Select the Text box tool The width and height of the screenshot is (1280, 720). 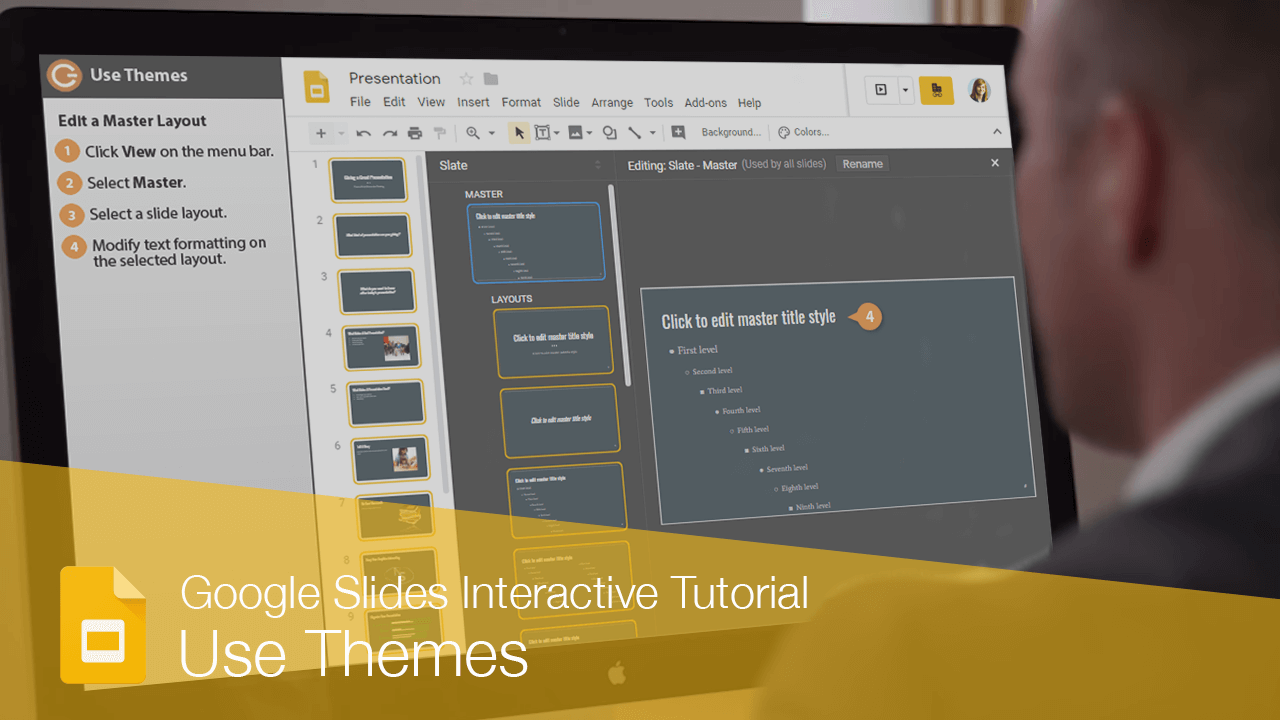tap(542, 133)
